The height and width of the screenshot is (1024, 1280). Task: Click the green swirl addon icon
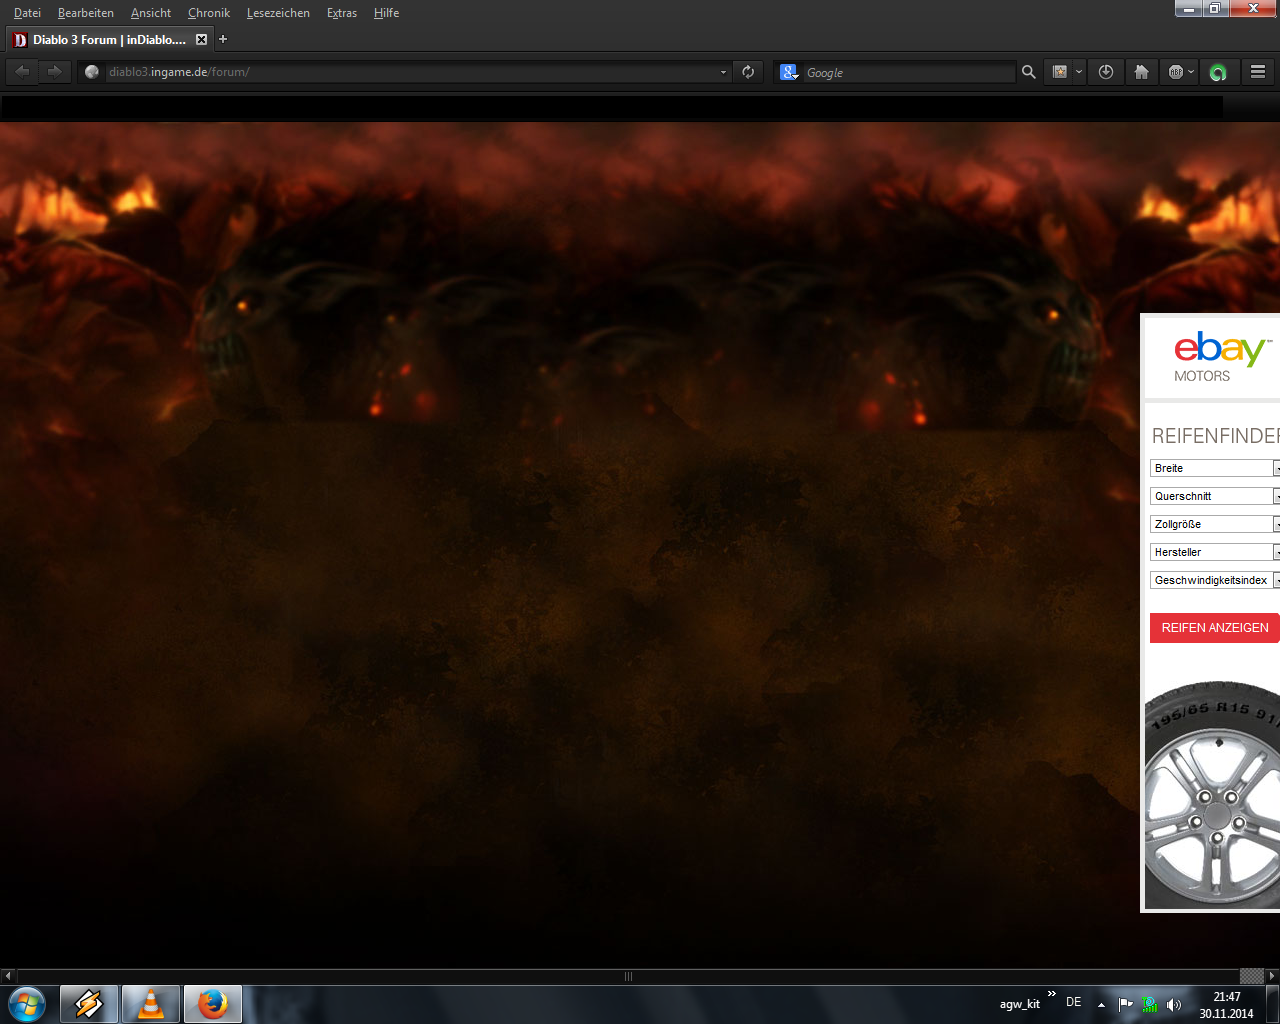point(1217,72)
